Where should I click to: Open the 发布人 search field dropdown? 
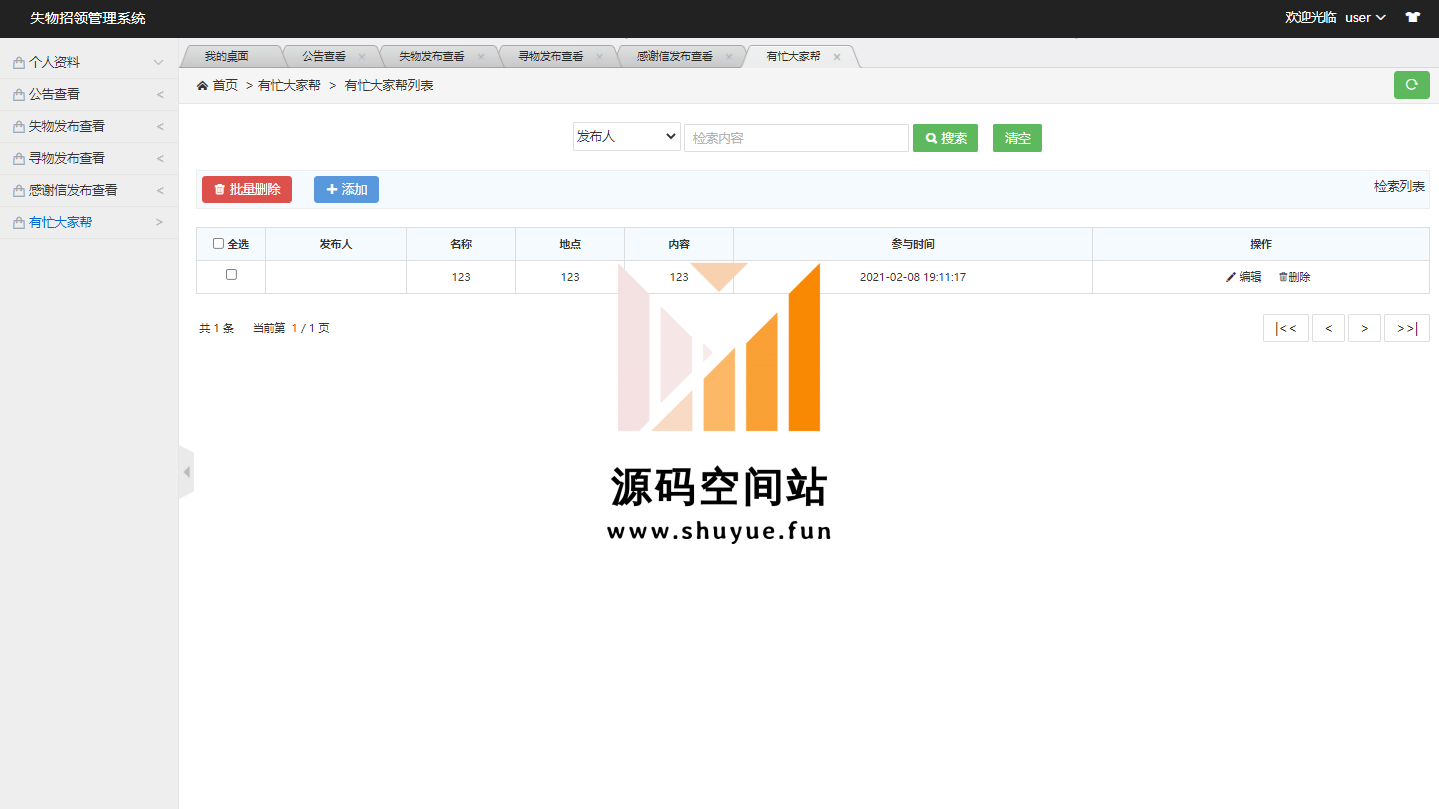[x=626, y=137]
